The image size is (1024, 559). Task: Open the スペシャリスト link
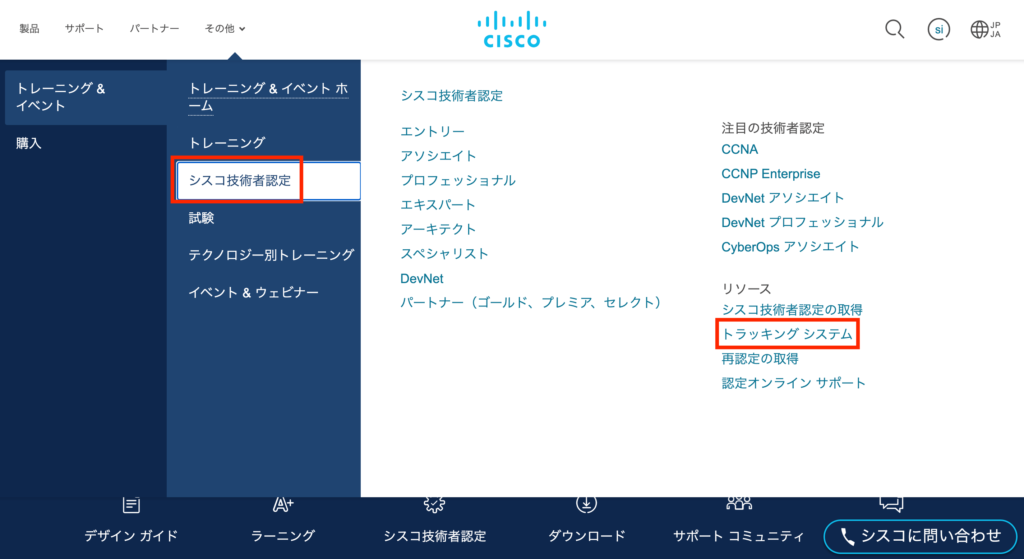(444, 253)
